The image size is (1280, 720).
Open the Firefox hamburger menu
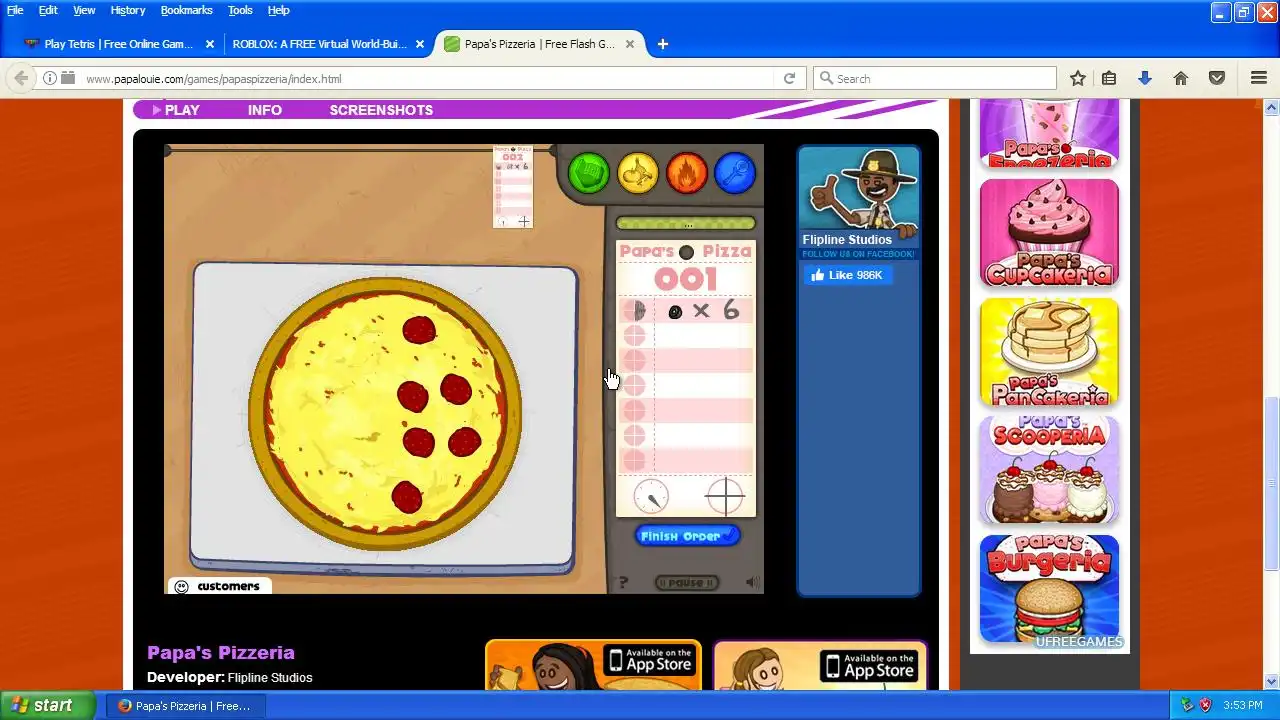(1259, 78)
